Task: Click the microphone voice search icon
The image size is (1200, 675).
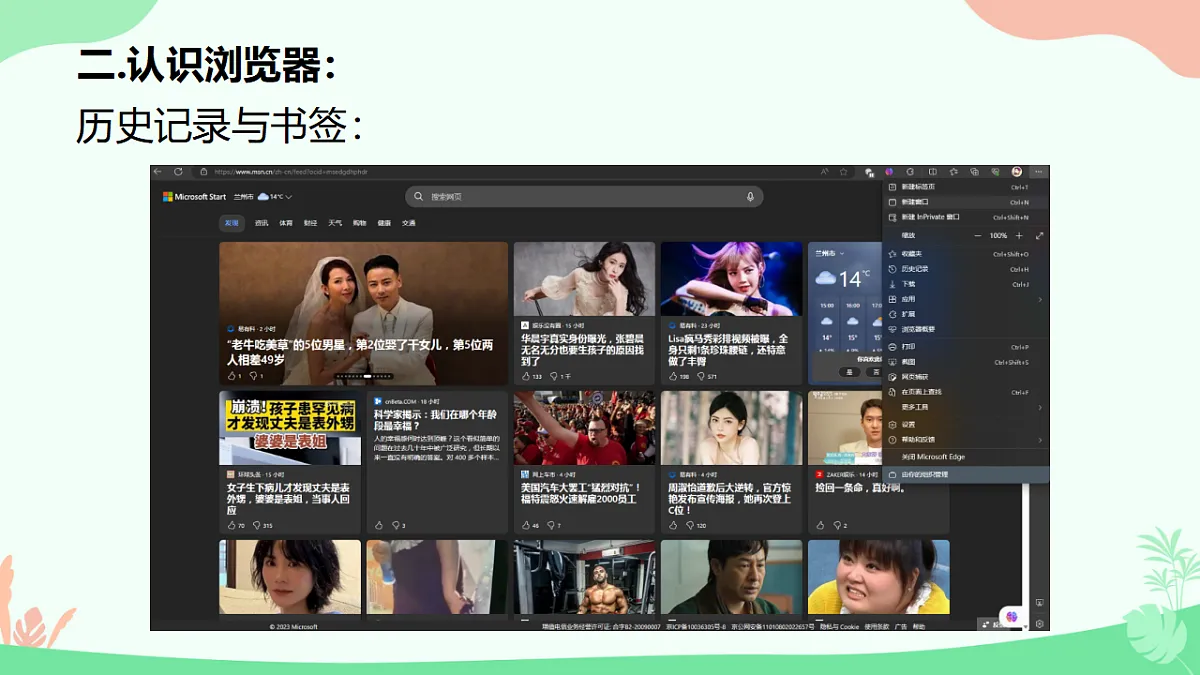Action: click(x=750, y=197)
